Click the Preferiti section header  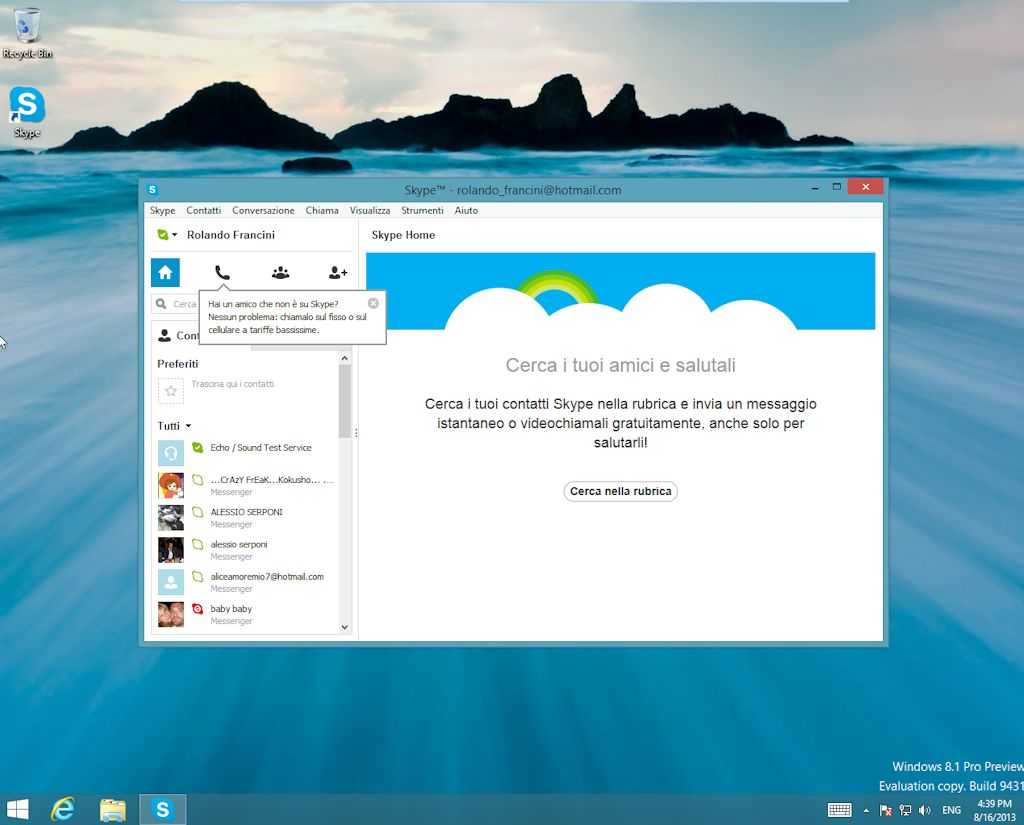coord(178,364)
